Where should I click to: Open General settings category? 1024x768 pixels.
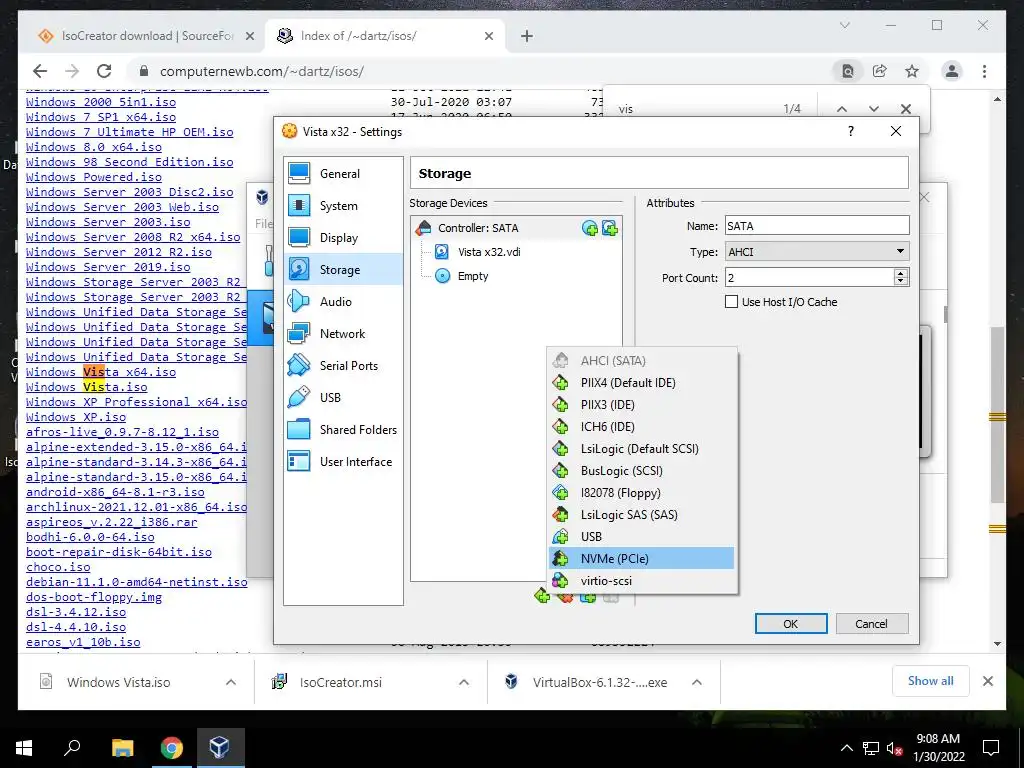343,174
